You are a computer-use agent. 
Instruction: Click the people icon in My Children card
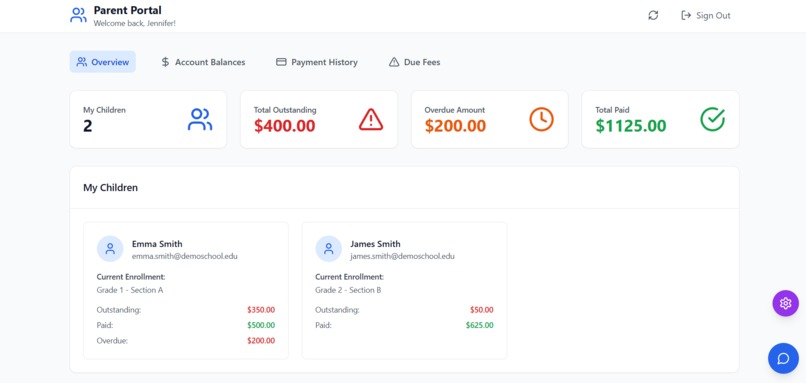point(200,119)
